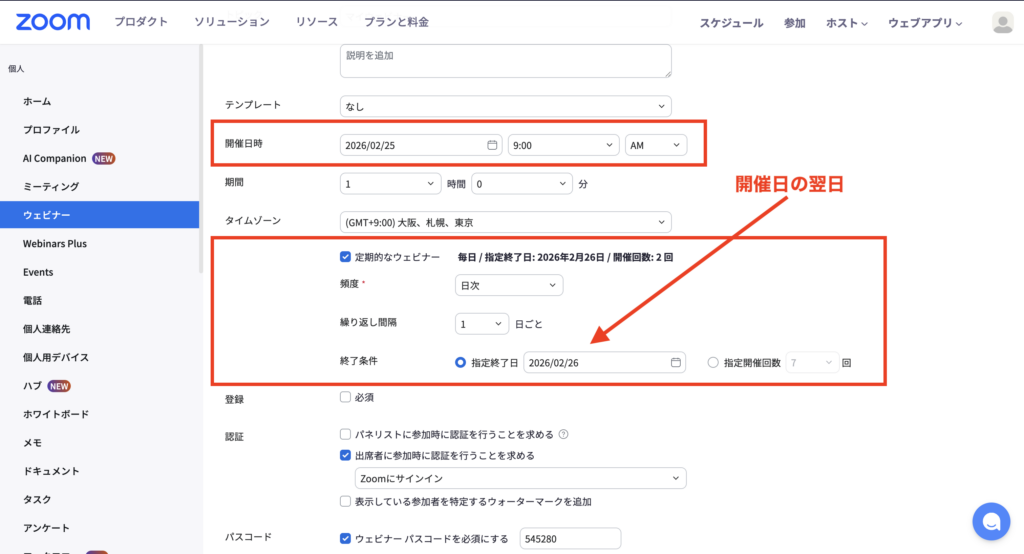
Task: Click the Zoom logo in header
Action: click(53, 22)
